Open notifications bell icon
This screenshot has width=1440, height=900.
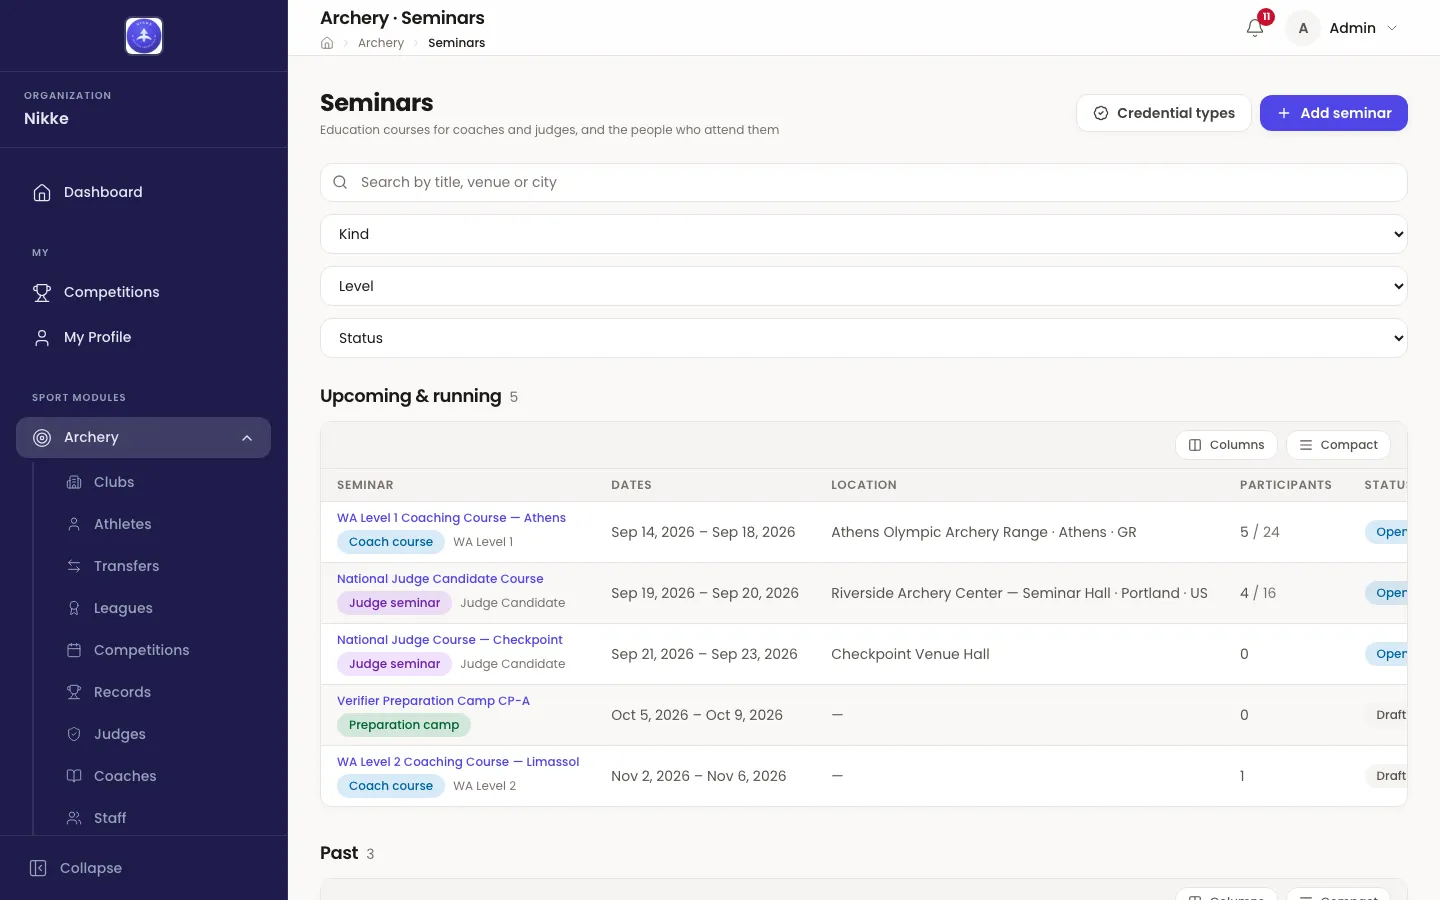coord(1255,28)
